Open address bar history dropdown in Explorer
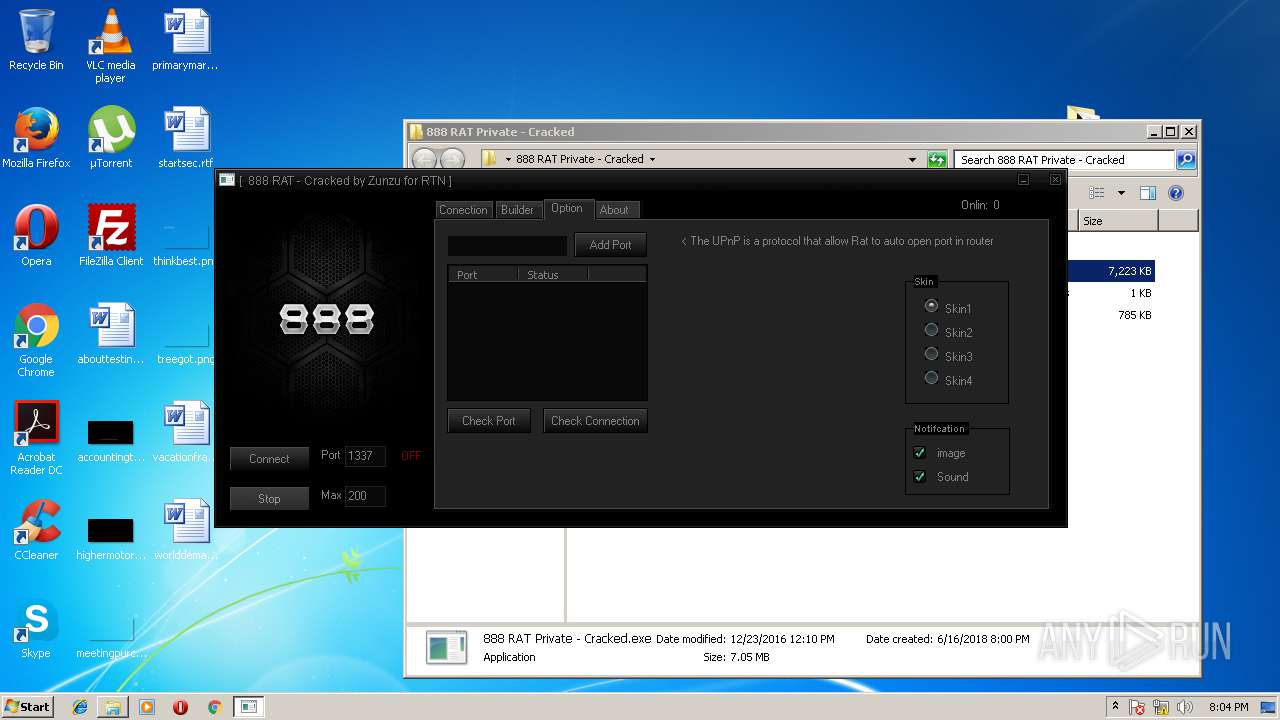 912,160
